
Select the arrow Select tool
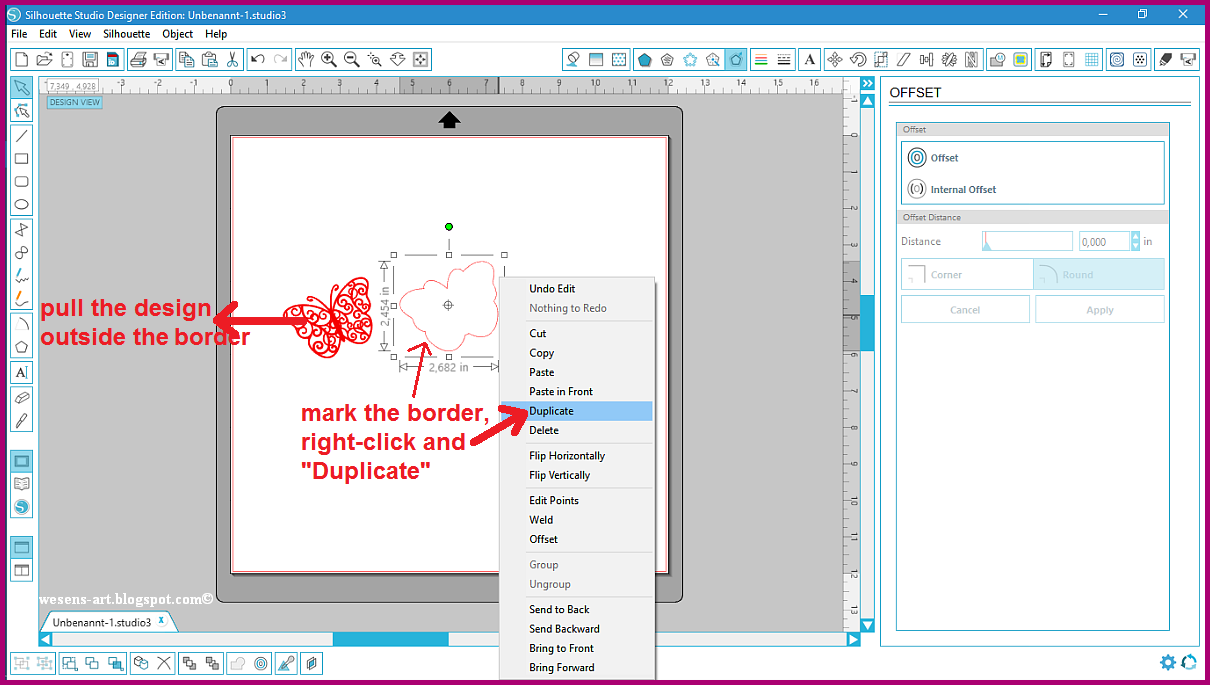21,88
